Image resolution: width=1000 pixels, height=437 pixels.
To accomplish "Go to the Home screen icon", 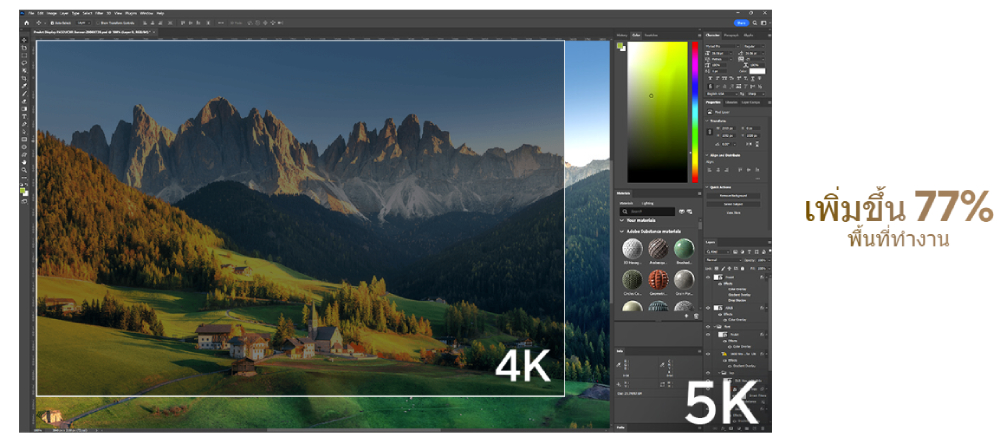I will [27, 23].
